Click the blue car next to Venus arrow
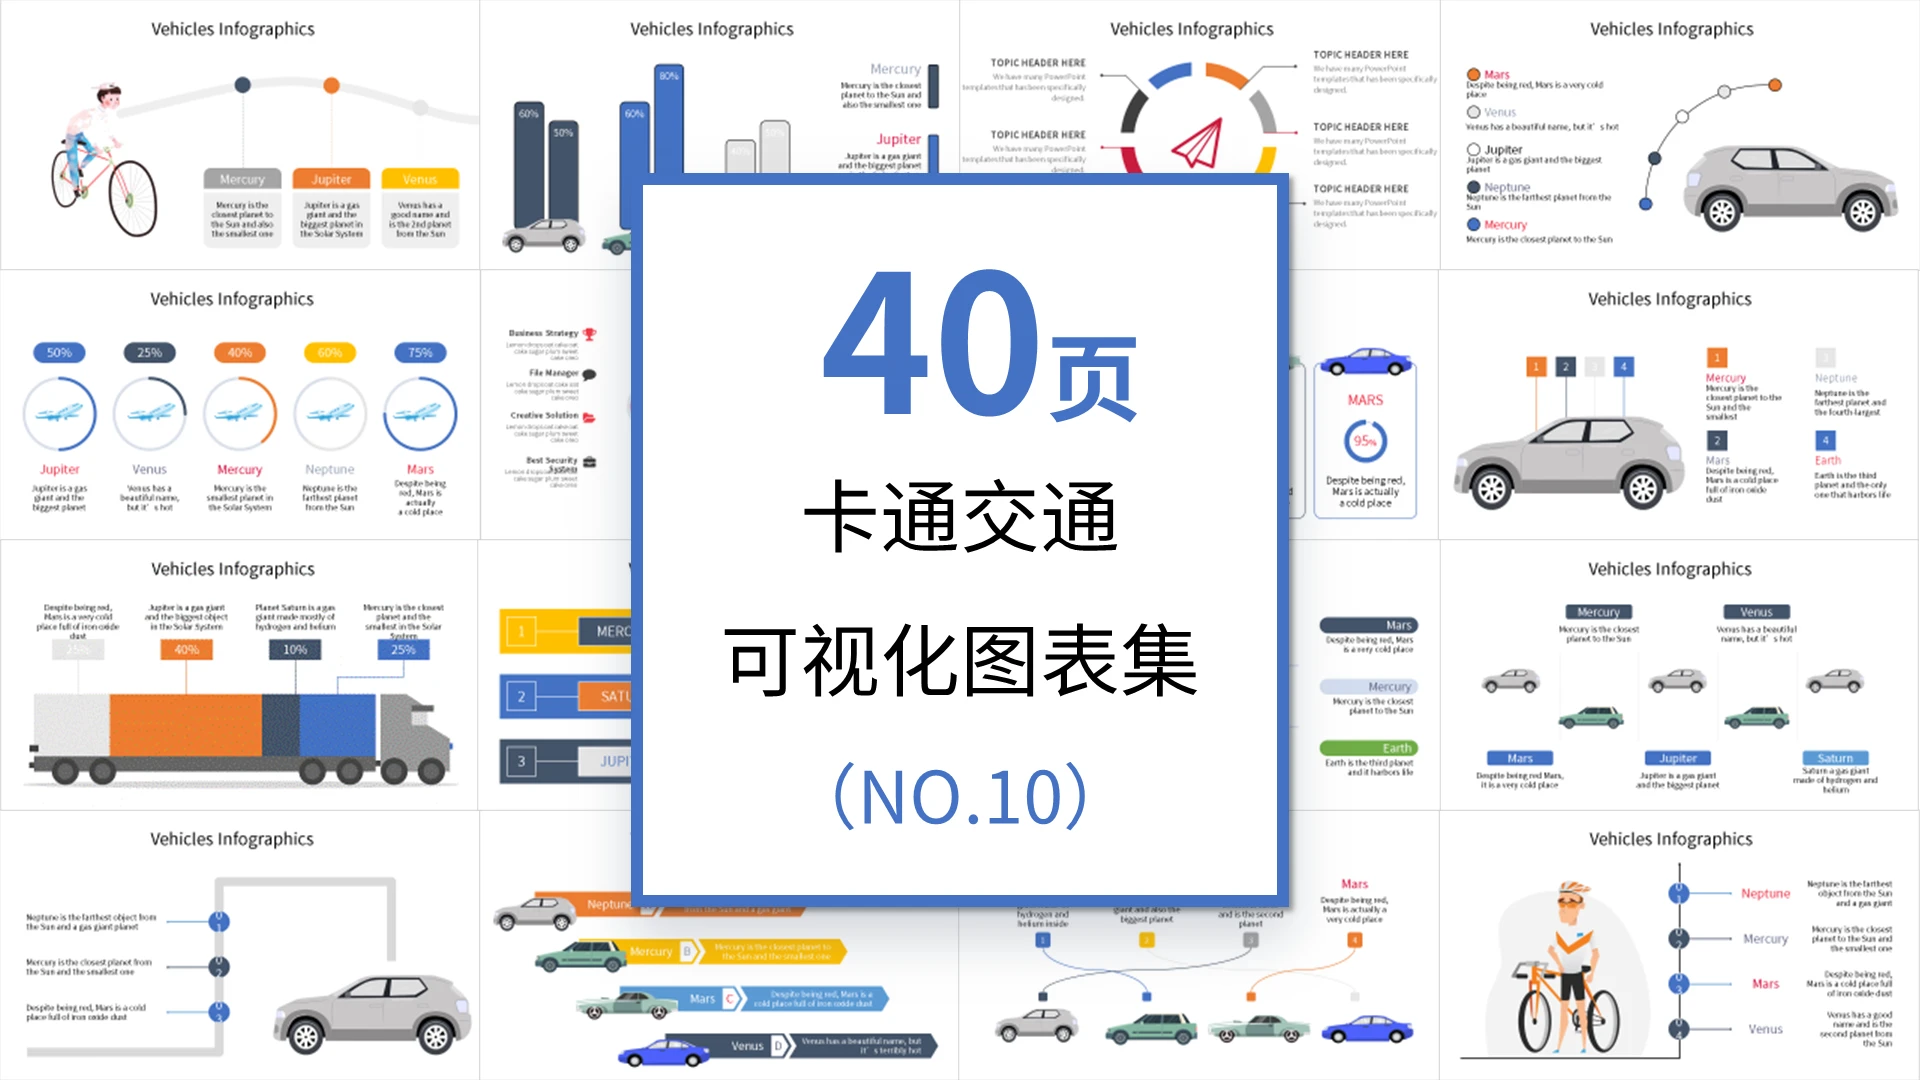This screenshot has width=1920, height=1080. [663, 1052]
